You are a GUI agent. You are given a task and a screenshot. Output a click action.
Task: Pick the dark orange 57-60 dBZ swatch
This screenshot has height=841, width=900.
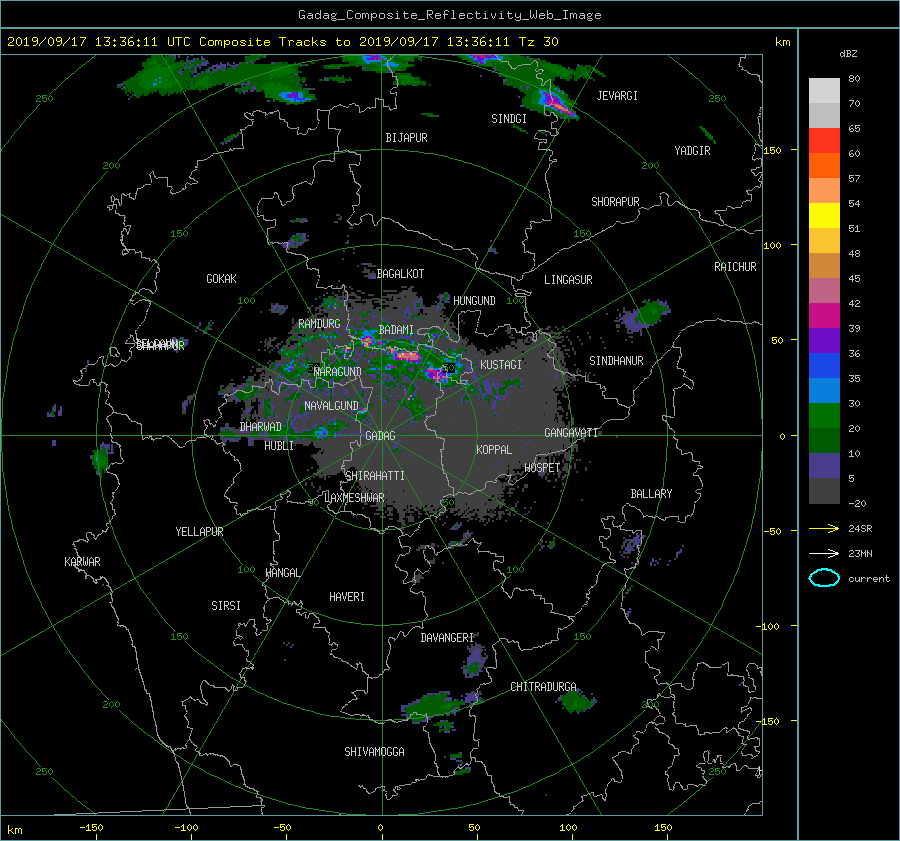[824, 166]
